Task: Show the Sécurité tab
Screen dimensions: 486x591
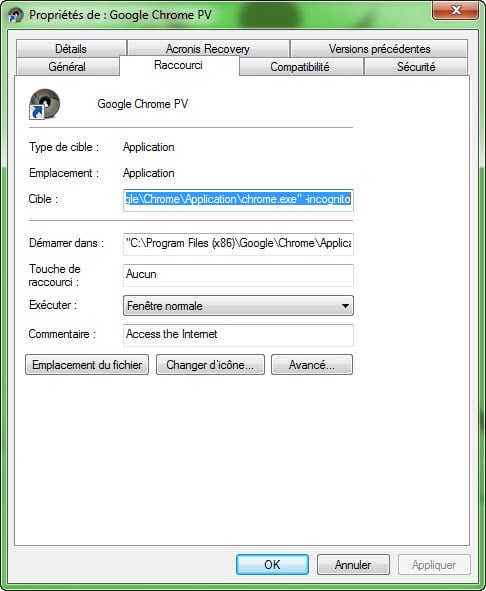Action: tap(416, 67)
